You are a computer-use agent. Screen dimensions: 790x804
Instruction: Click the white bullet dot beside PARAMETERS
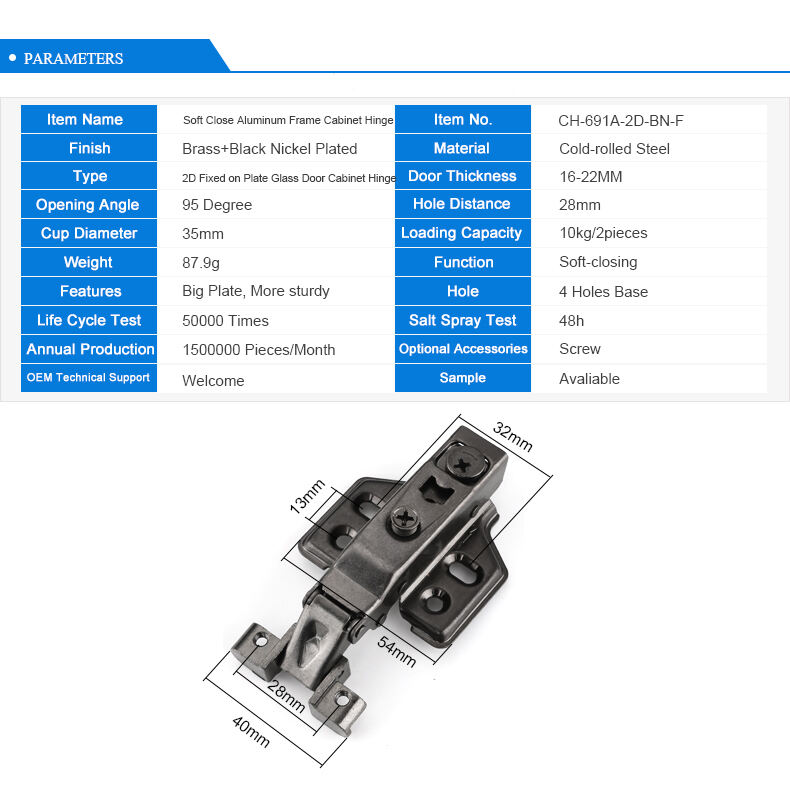coord(12,58)
